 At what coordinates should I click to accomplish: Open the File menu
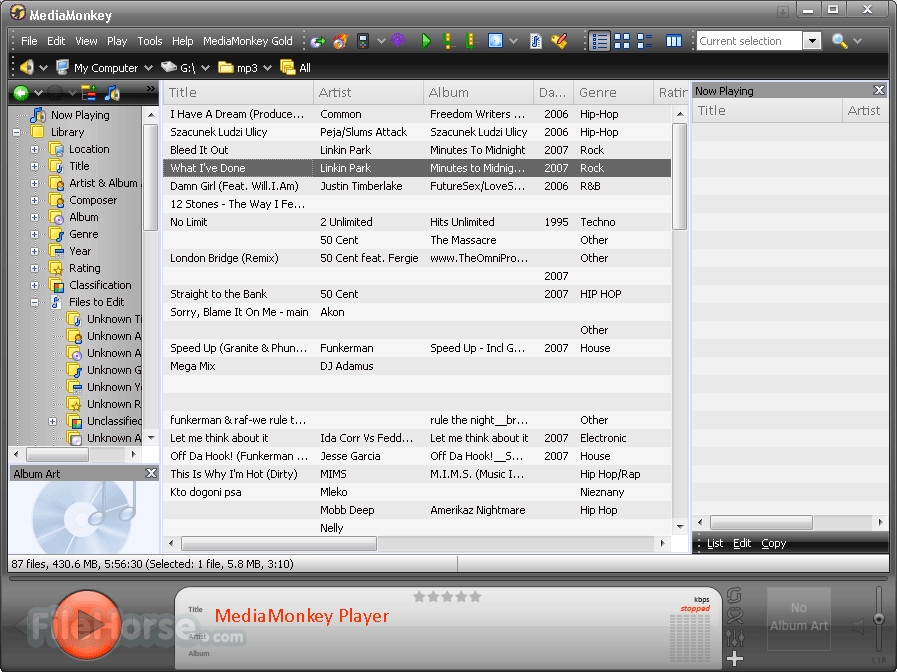(x=29, y=41)
